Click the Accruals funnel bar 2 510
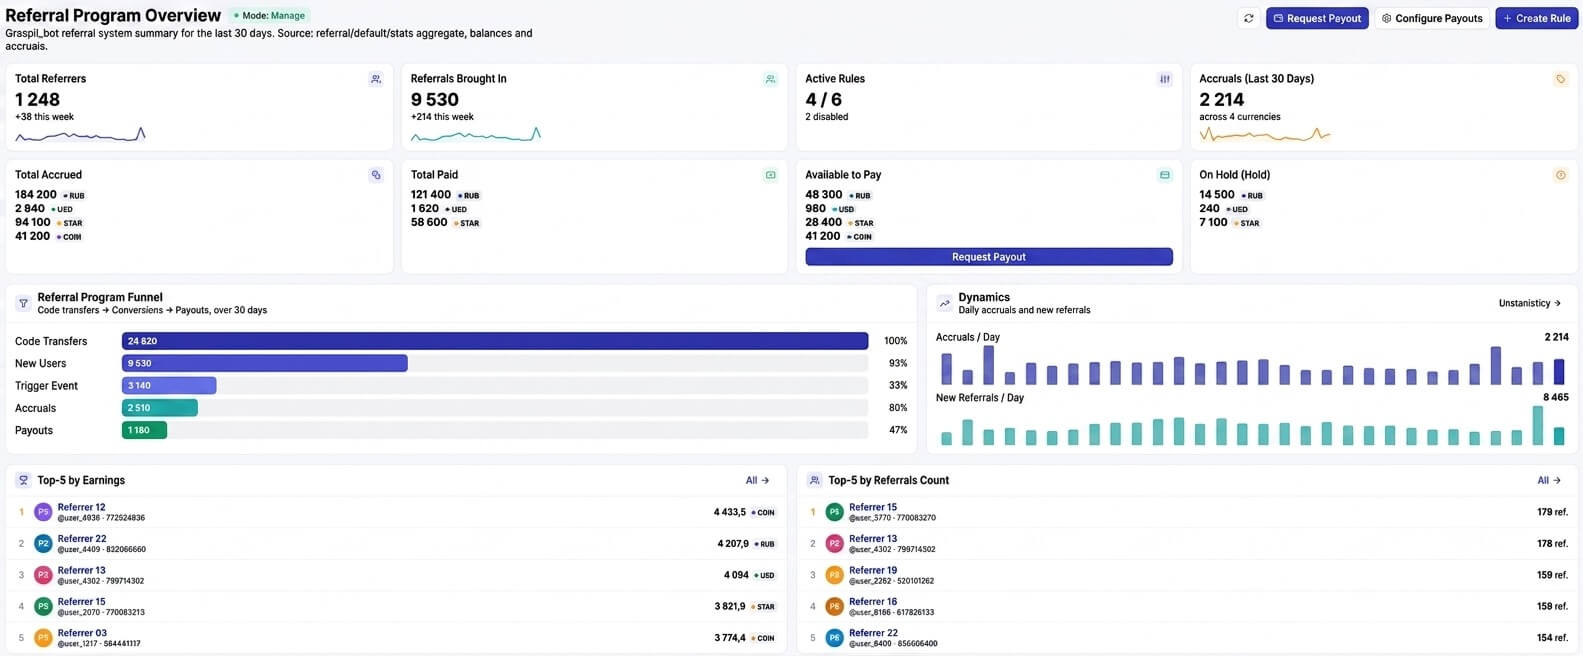The image size is (1583, 656). pos(160,408)
